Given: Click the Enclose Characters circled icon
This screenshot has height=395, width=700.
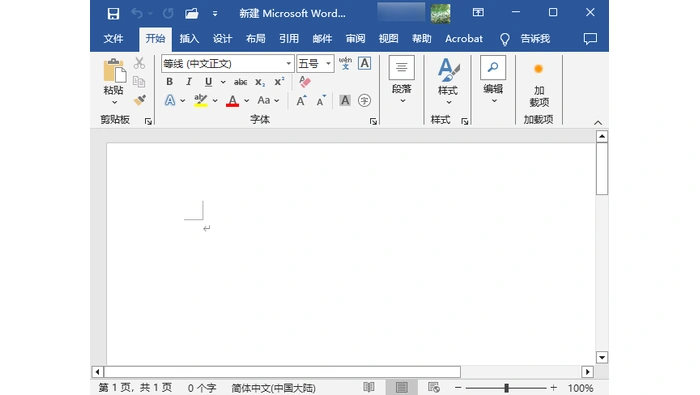Looking at the screenshot, I should coord(364,100).
